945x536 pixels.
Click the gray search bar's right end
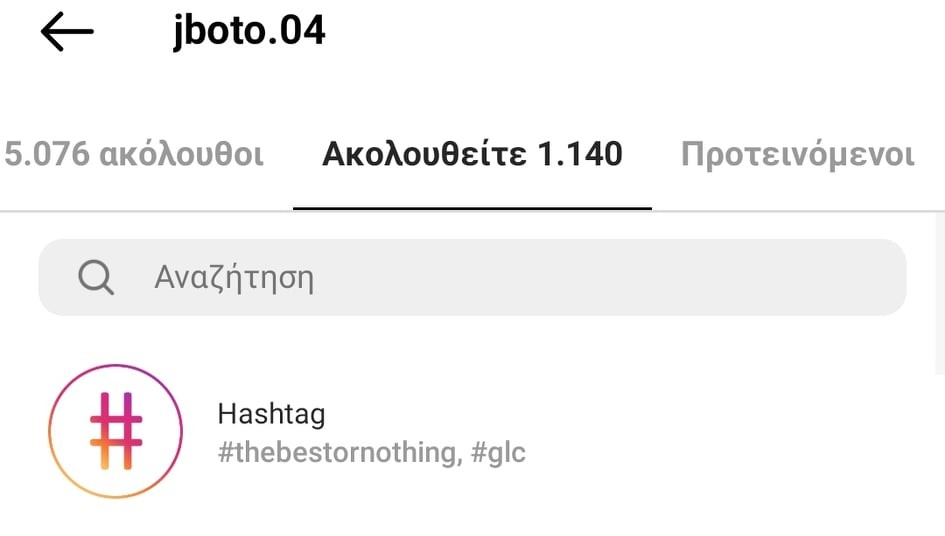(x=880, y=277)
